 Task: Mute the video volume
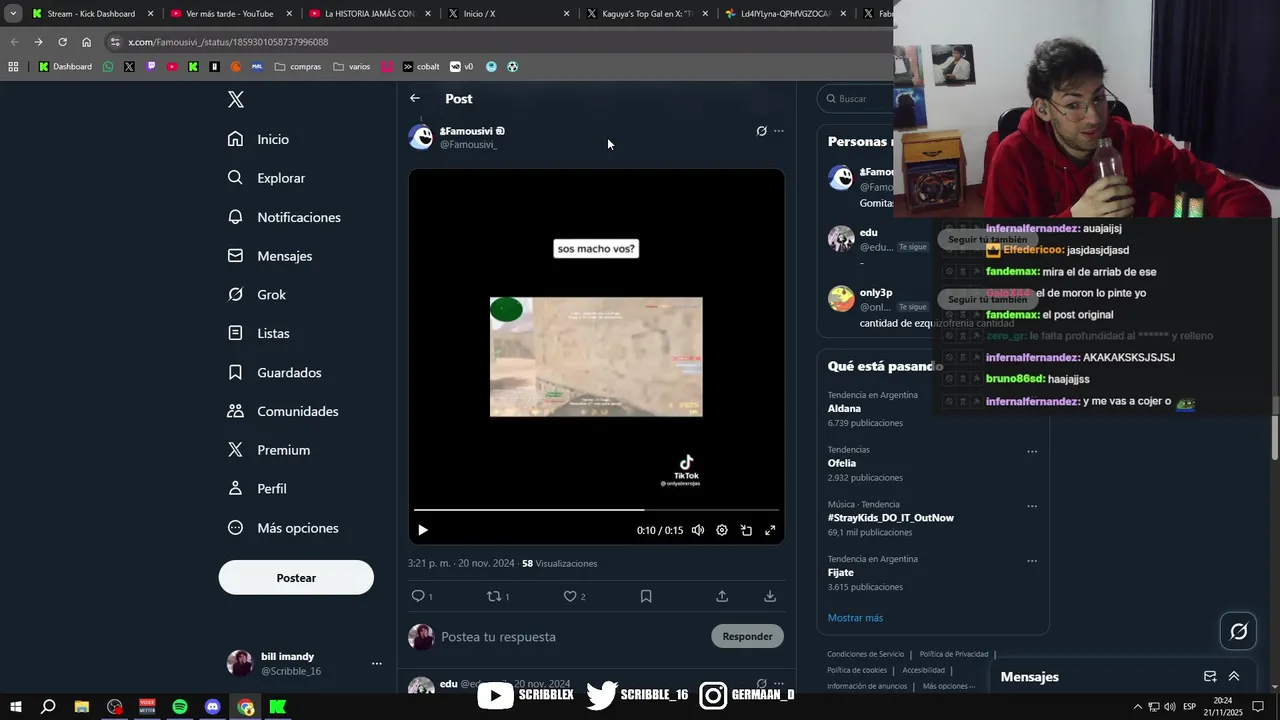pos(698,530)
